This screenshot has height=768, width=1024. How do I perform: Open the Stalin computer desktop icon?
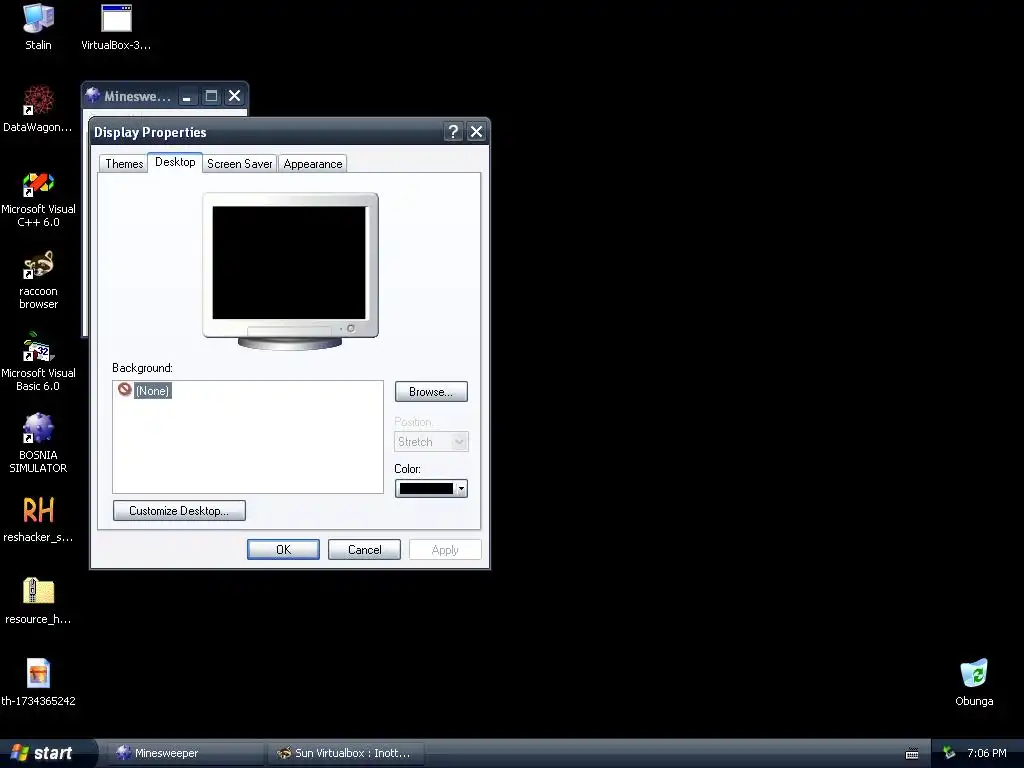[x=38, y=18]
